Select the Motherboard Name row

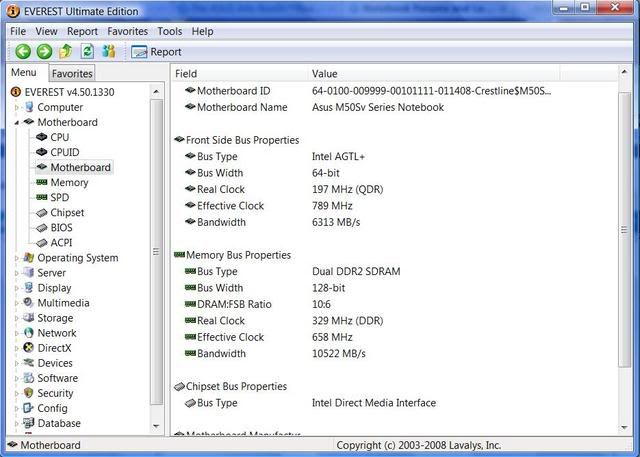(x=314, y=107)
